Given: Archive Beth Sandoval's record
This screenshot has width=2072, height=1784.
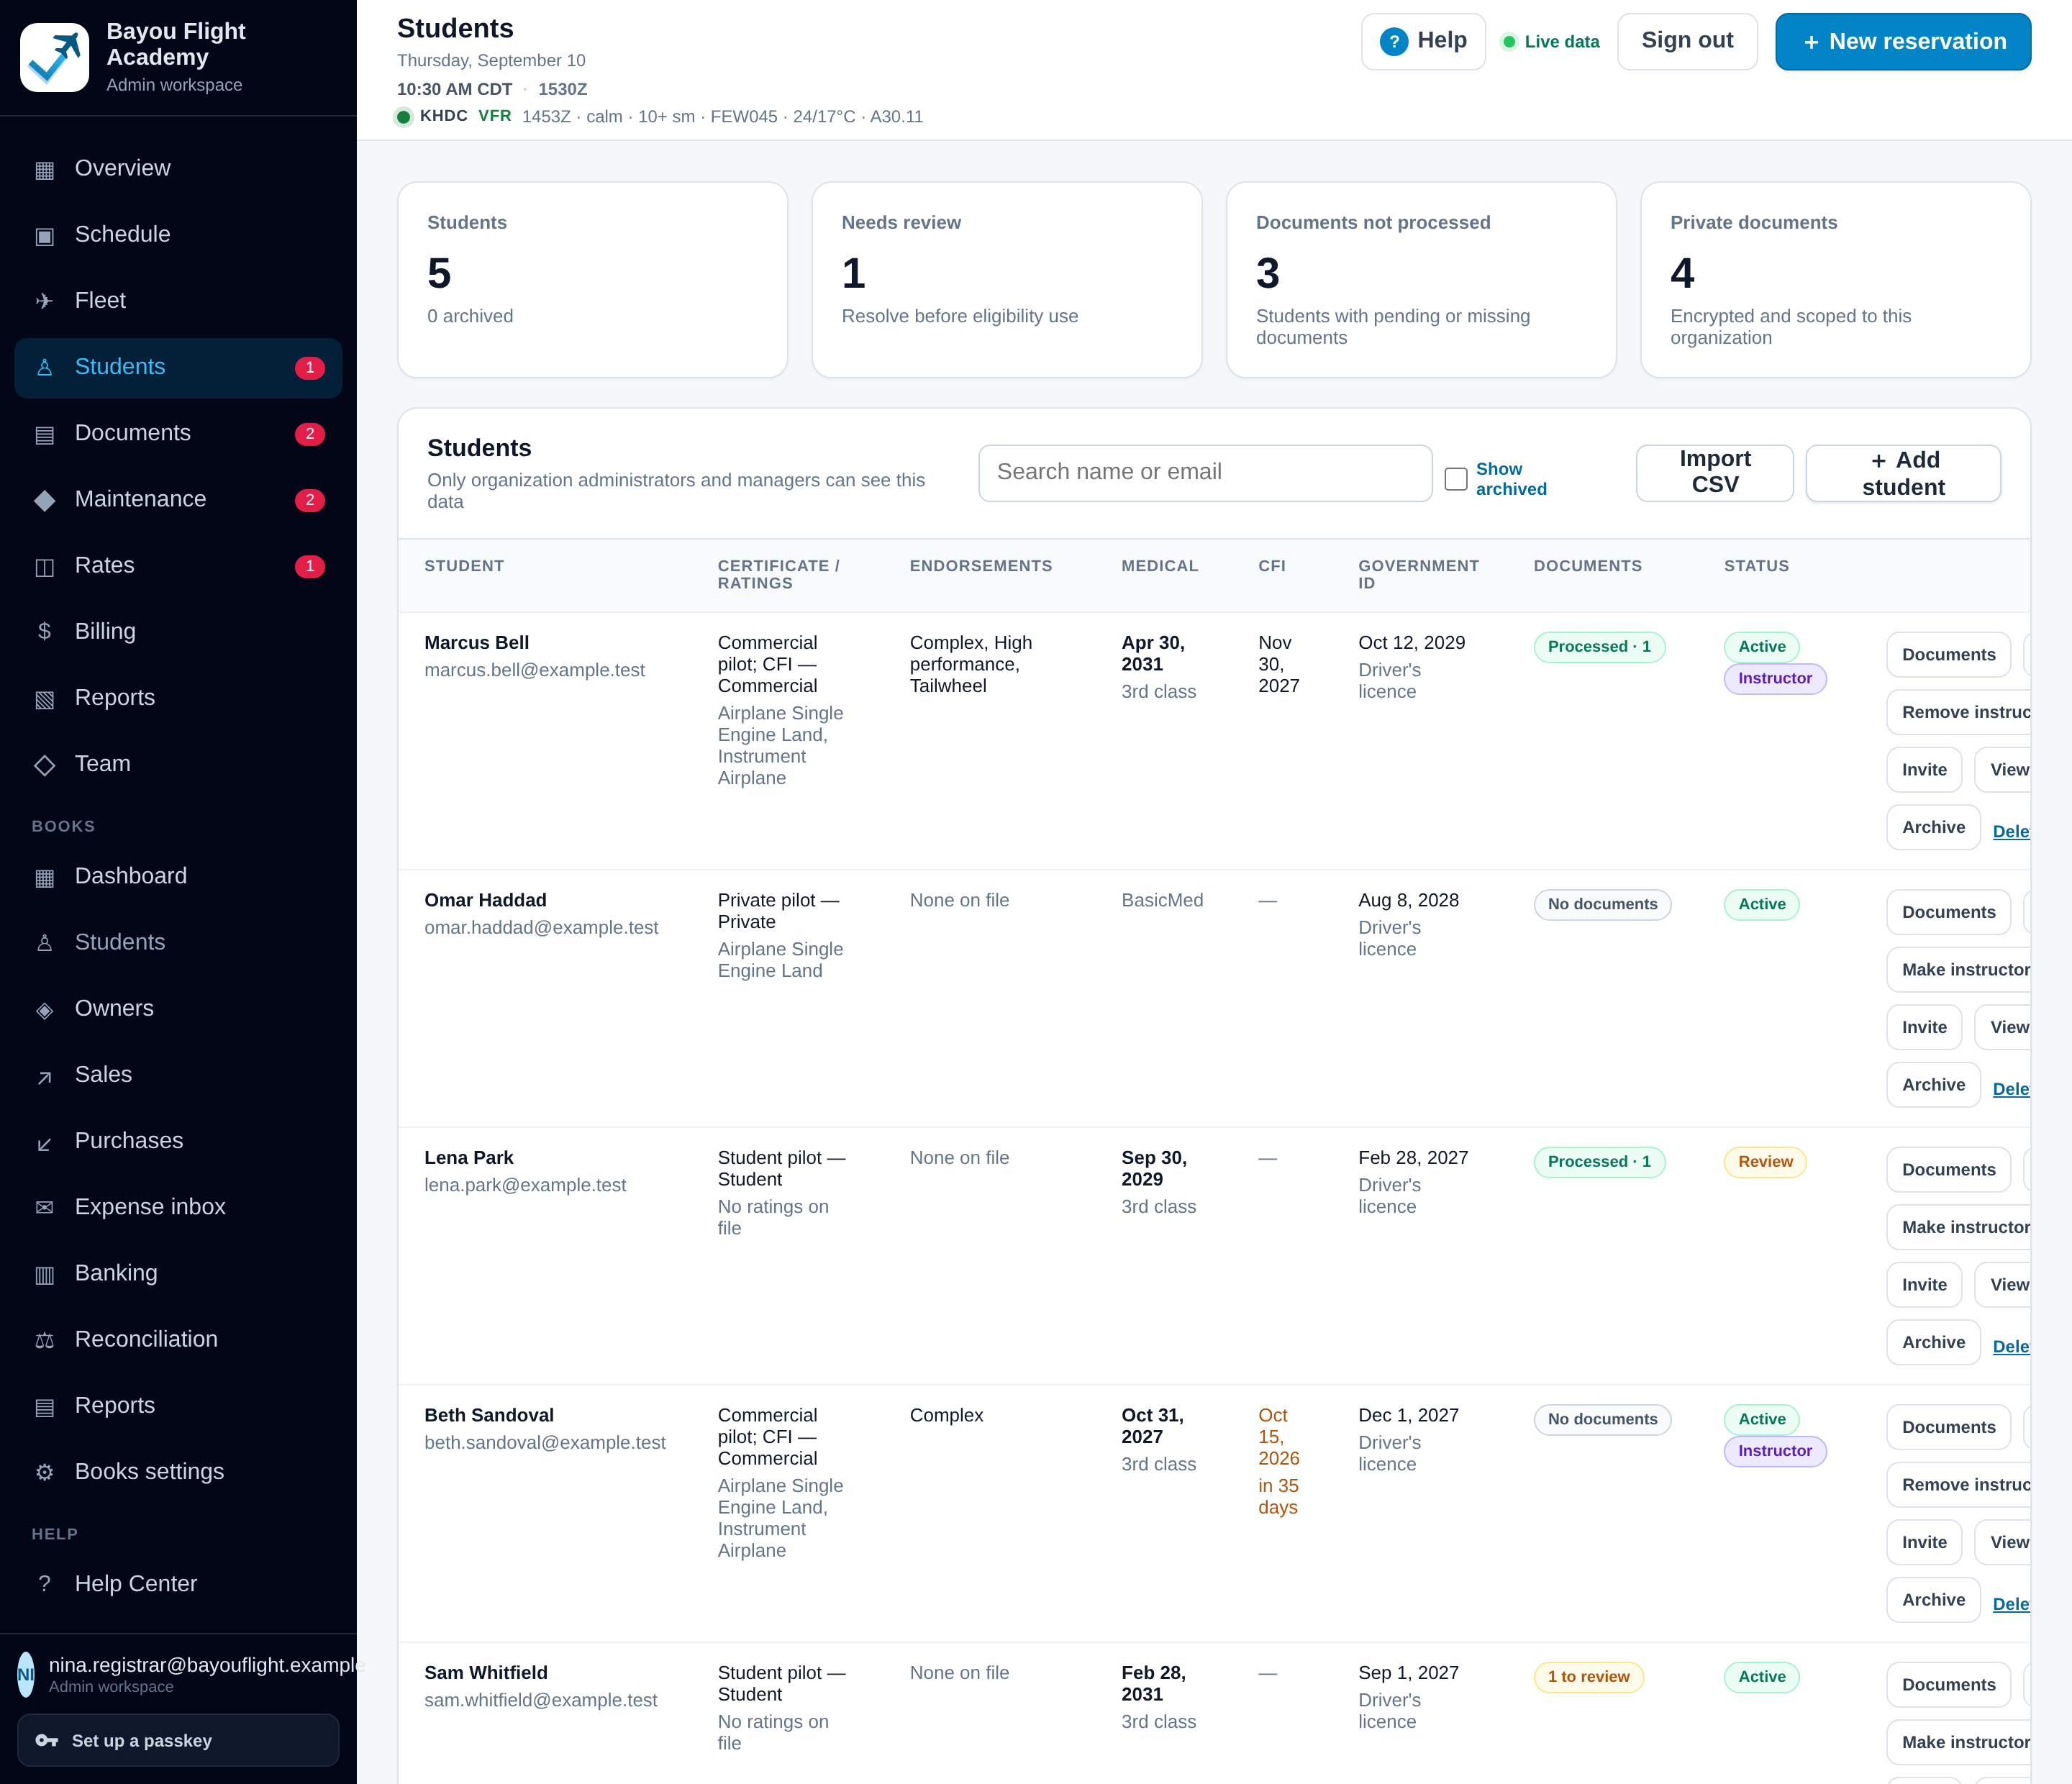Looking at the screenshot, I should click(1933, 1600).
